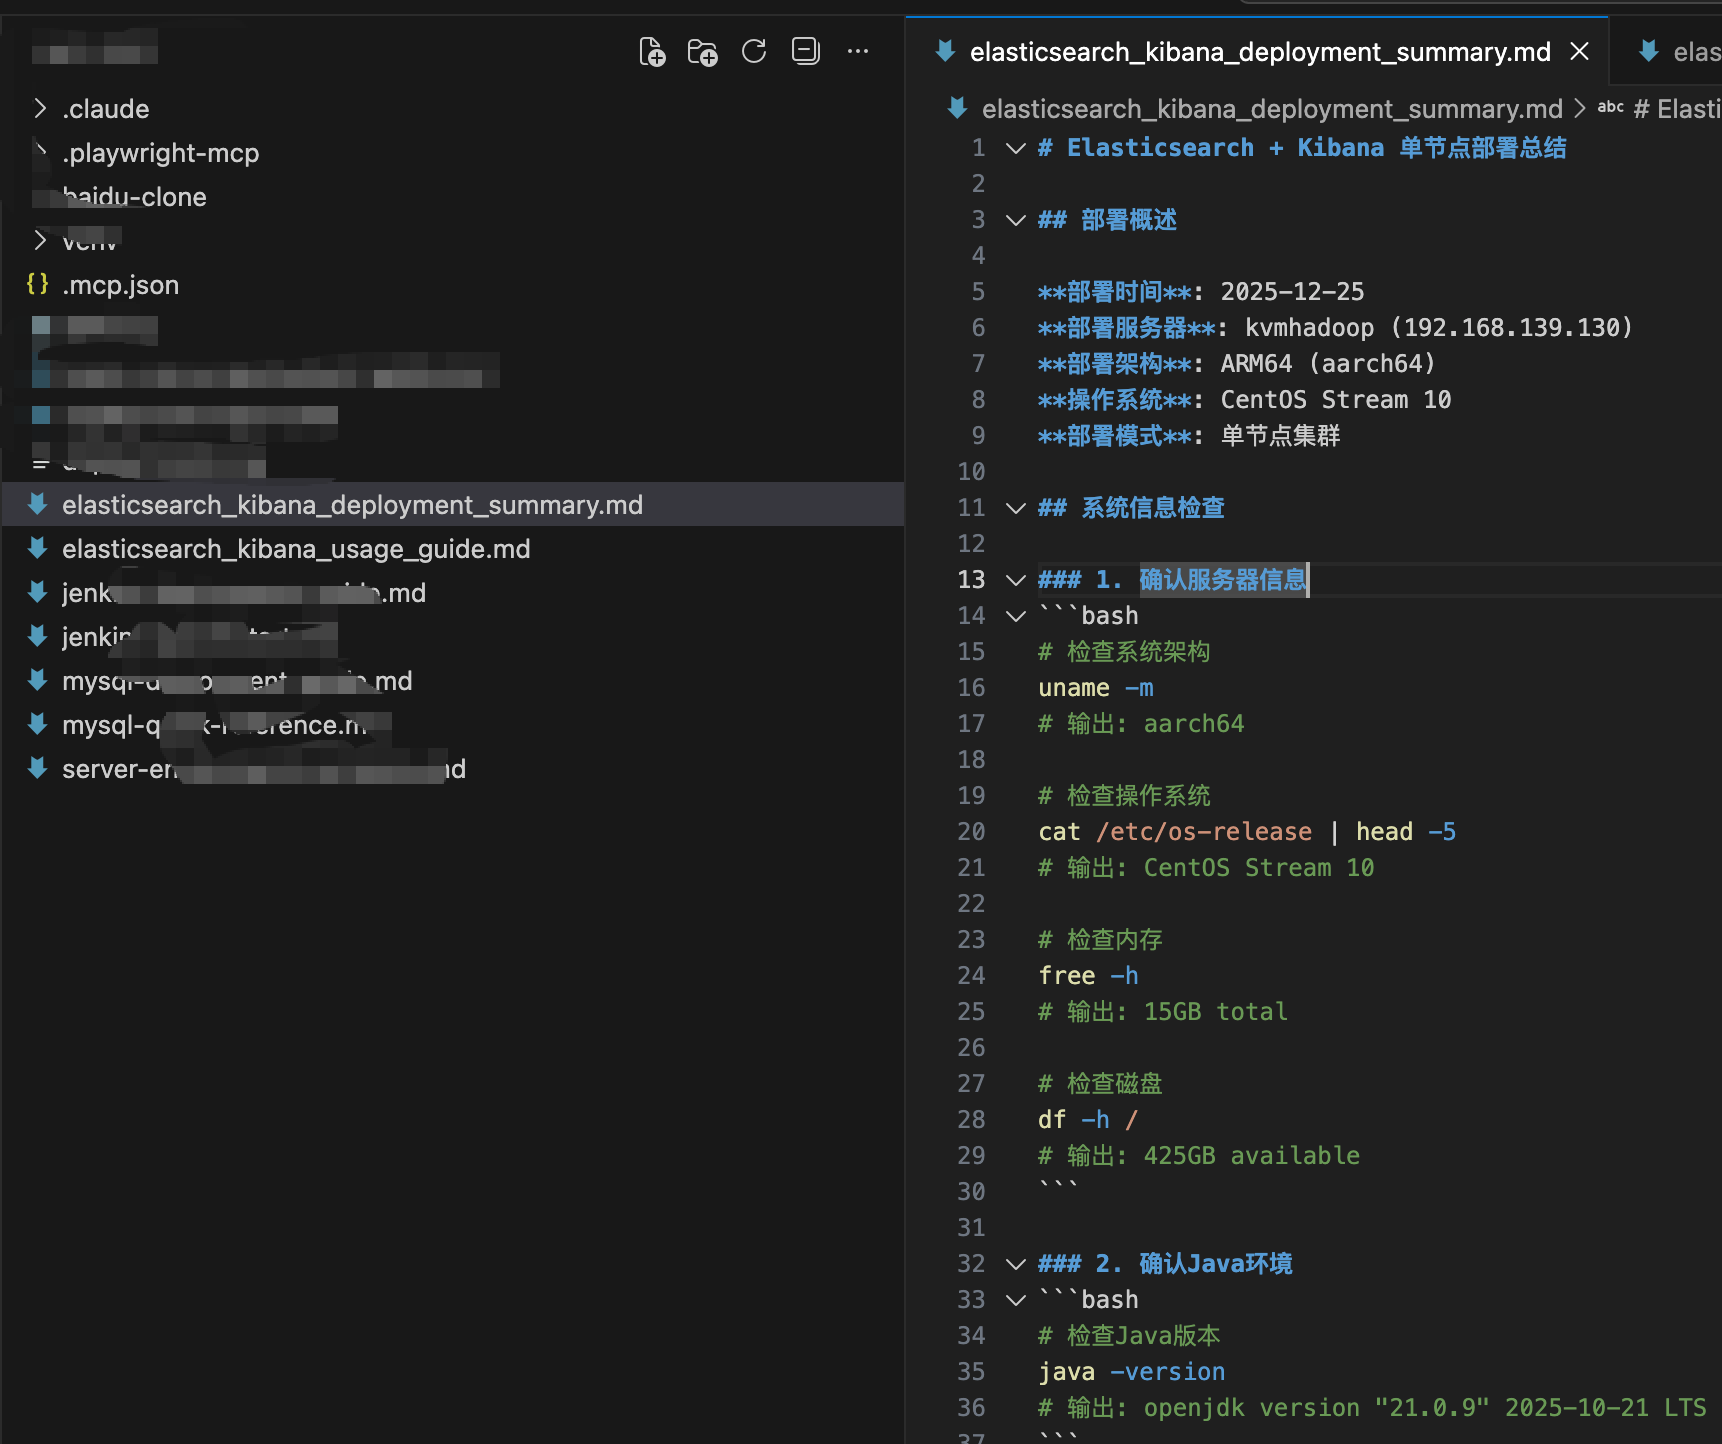The height and width of the screenshot is (1444, 1722).
Task: Fold the bash code block at line 14
Action: pos(1016,616)
